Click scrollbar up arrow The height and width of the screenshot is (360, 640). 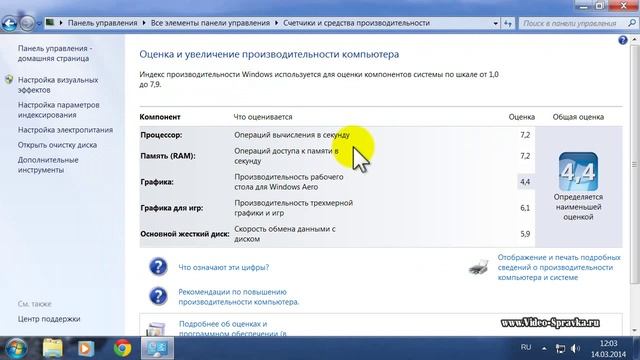(634, 40)
